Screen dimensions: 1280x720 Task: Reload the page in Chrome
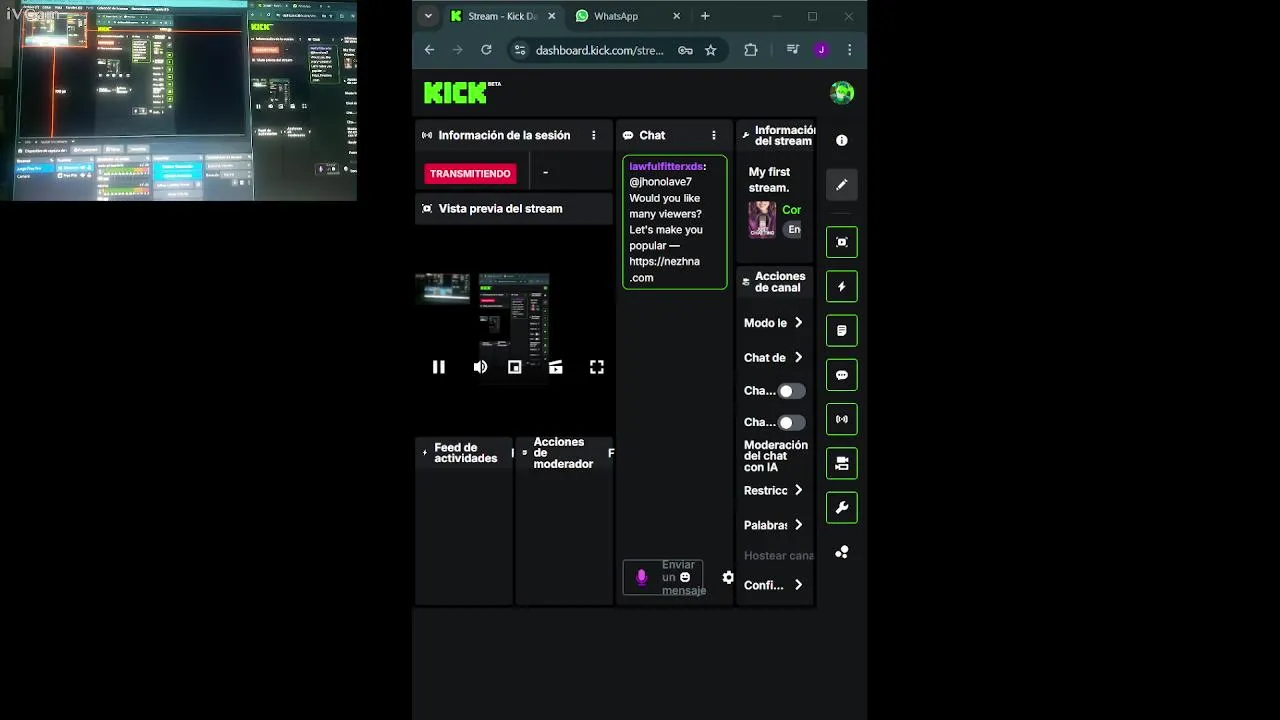click(486, 50)
